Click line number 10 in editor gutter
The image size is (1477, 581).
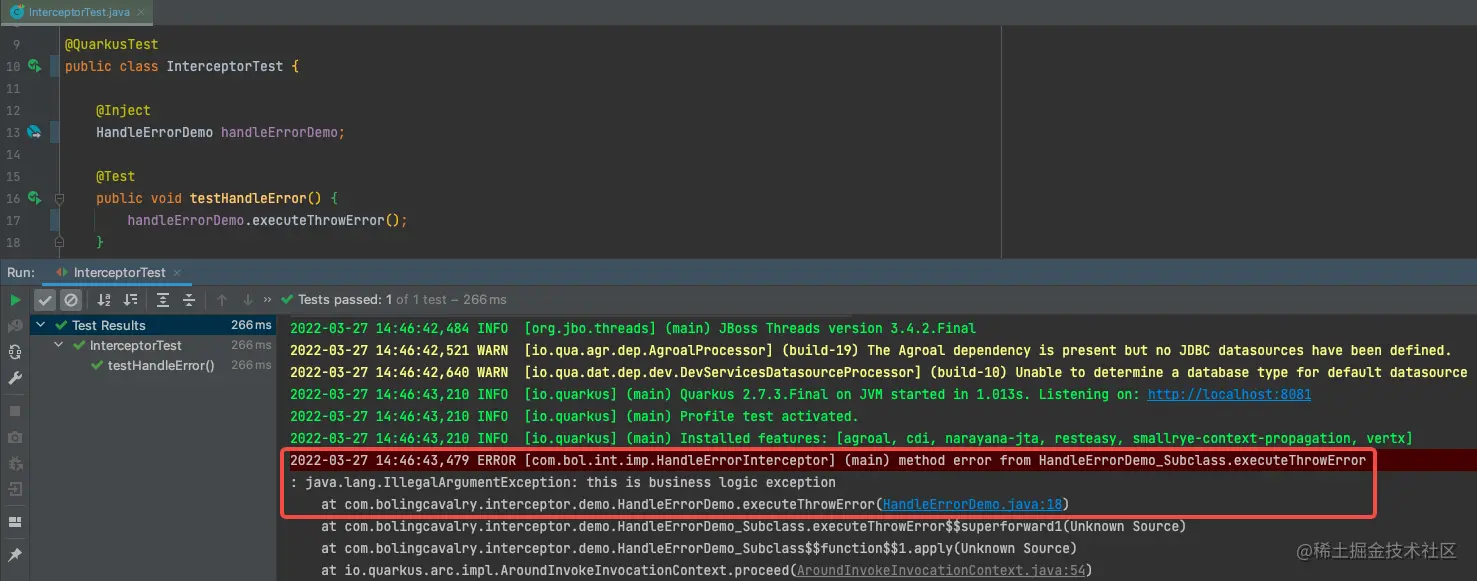pyautogui.click(x=13, y=66)
